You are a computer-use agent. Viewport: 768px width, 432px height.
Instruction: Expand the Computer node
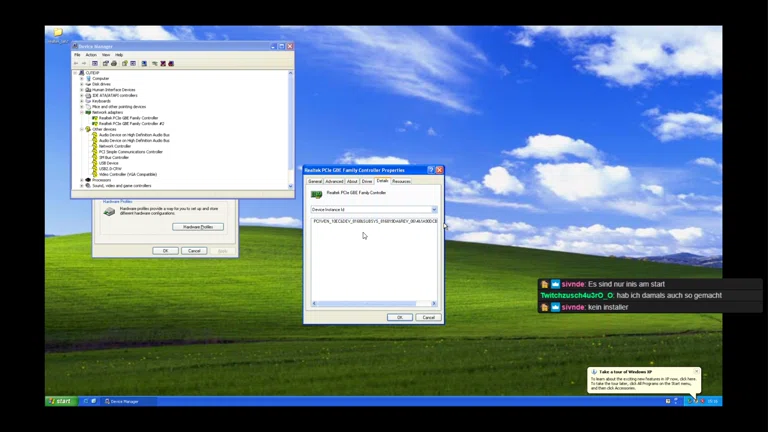point(82,78)
